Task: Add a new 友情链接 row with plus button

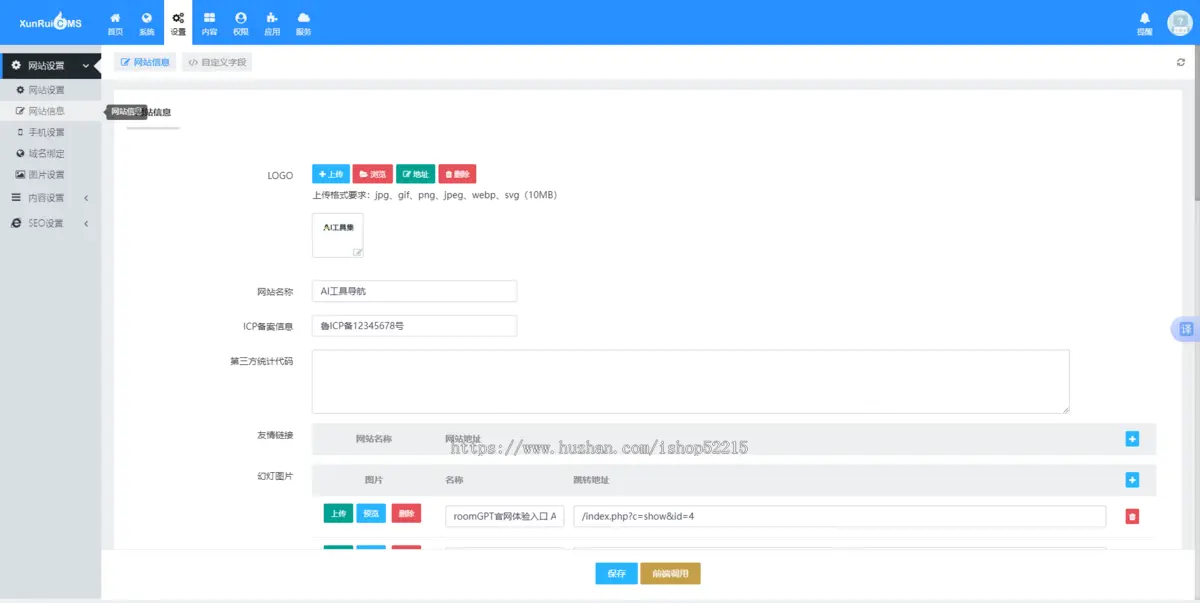Action: coord(1132,439)
